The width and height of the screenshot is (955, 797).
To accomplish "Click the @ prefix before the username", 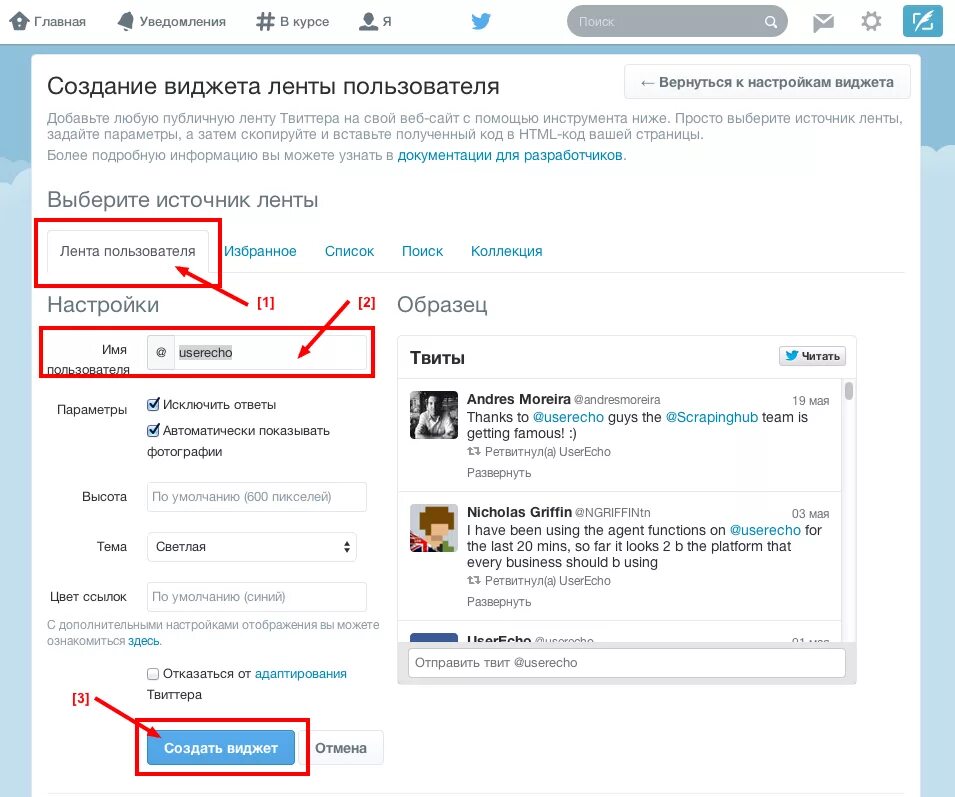I will click(161, 353).
